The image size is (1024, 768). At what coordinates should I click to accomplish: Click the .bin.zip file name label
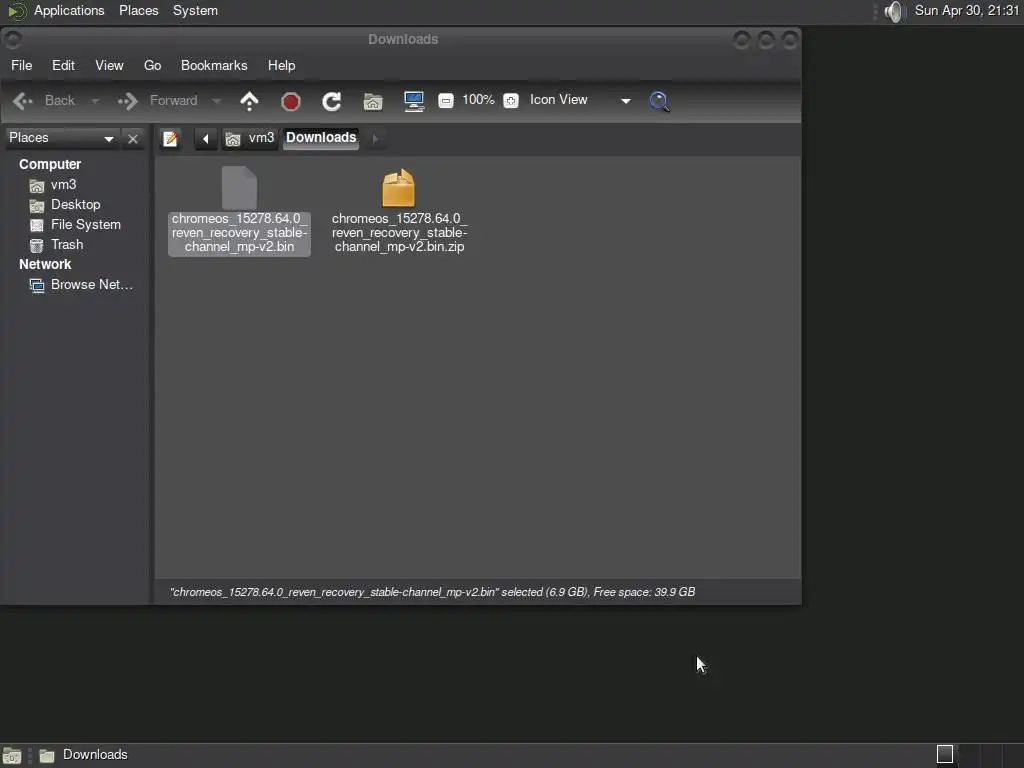coord(400,232)
